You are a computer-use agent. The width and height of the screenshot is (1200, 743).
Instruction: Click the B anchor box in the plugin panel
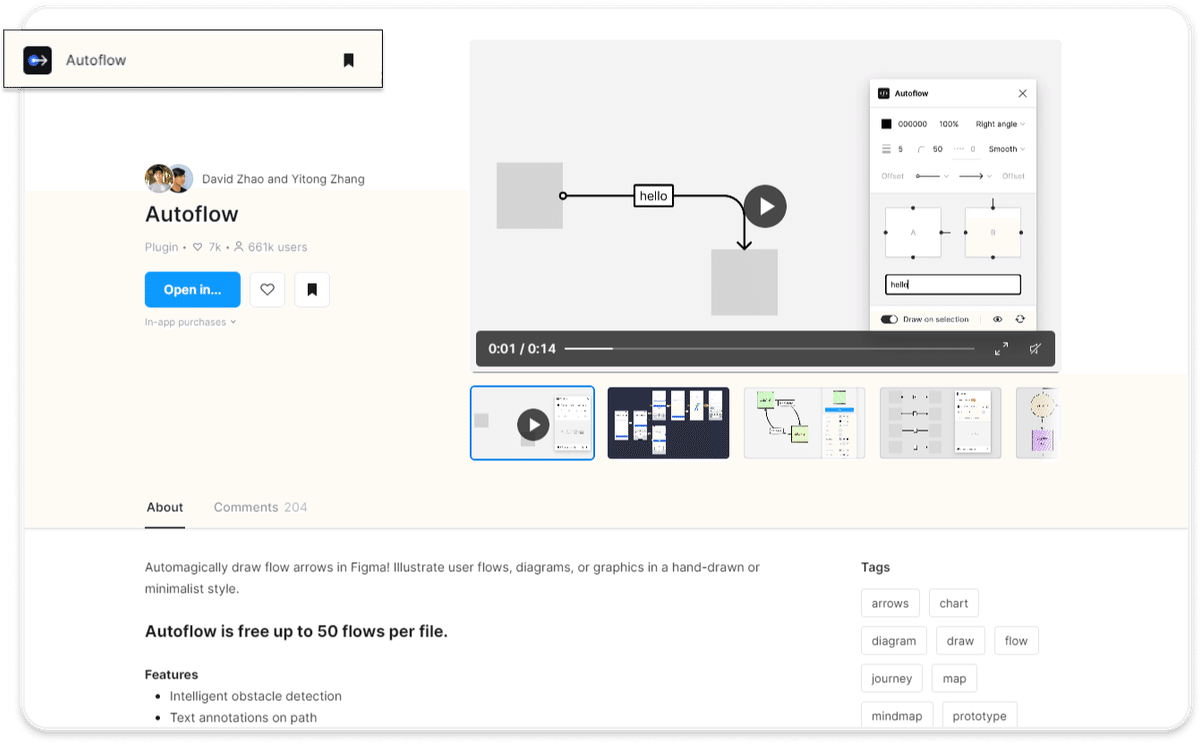point(993,232)
